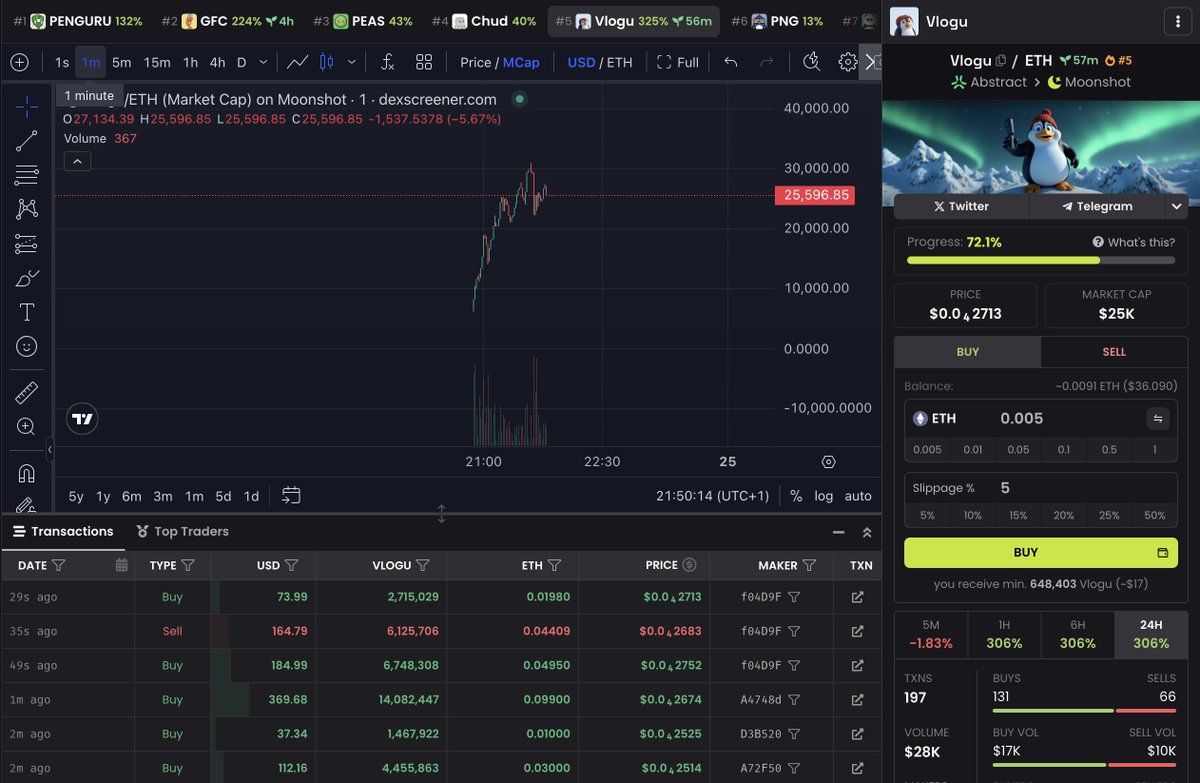Screen dimensions: 1200x783
Task: Open the Top Traders tab
Action: [x=183, y=531]
